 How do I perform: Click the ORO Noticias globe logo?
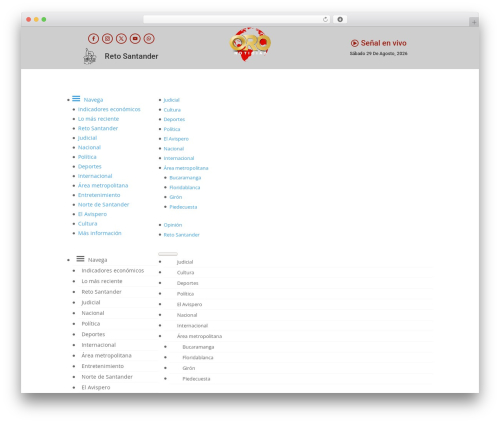[250, 44]
